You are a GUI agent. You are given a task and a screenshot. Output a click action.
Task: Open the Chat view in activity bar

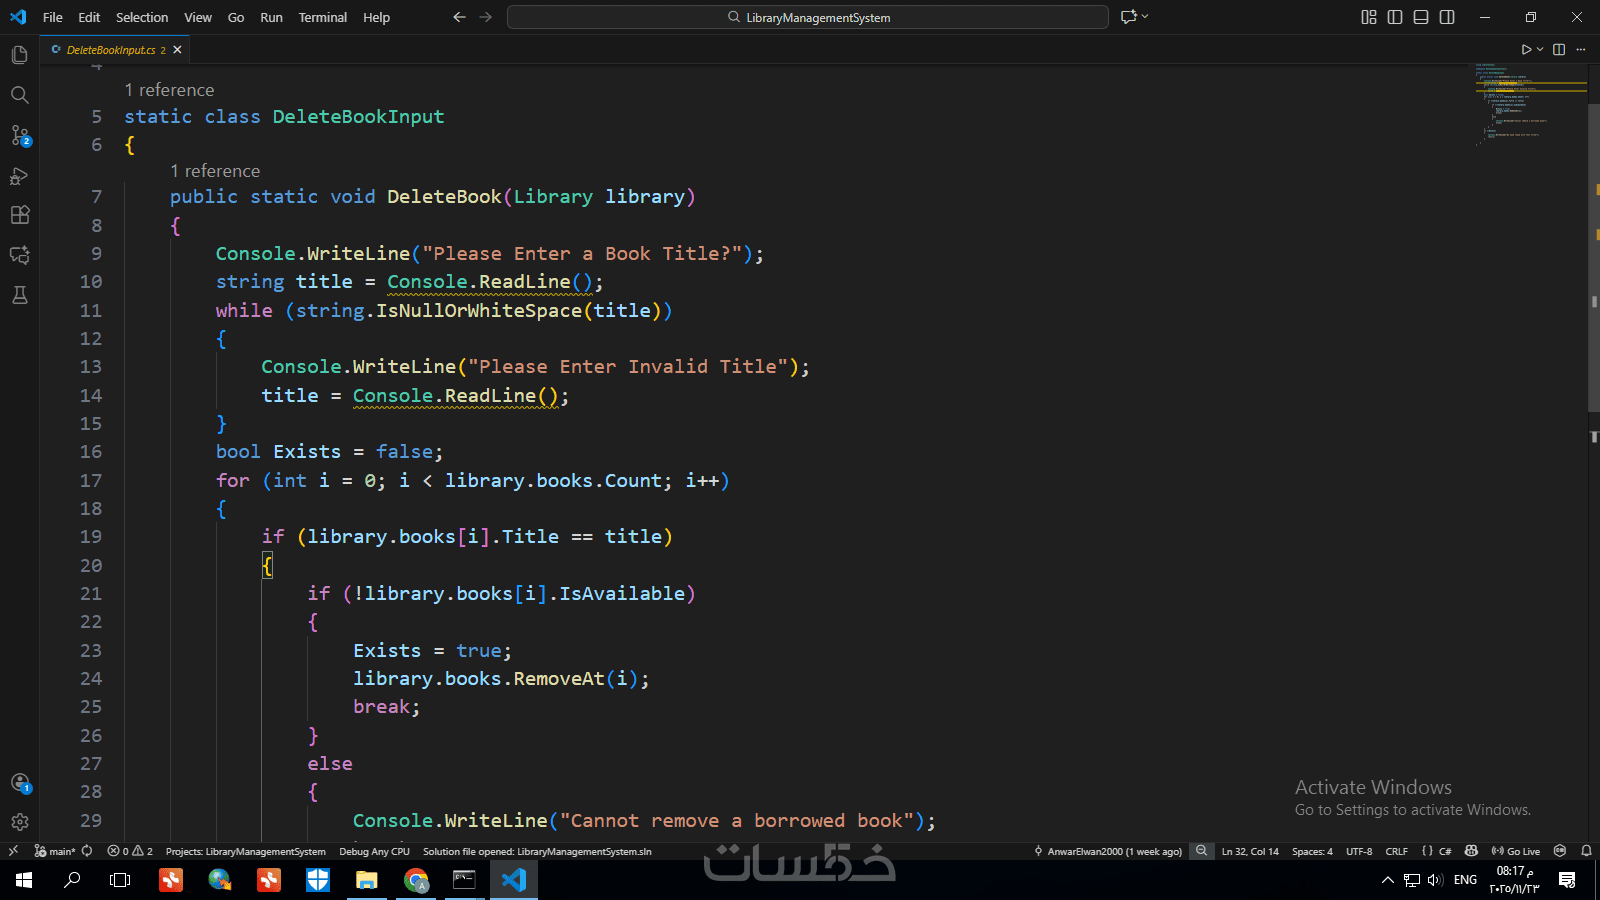[19, 255]
